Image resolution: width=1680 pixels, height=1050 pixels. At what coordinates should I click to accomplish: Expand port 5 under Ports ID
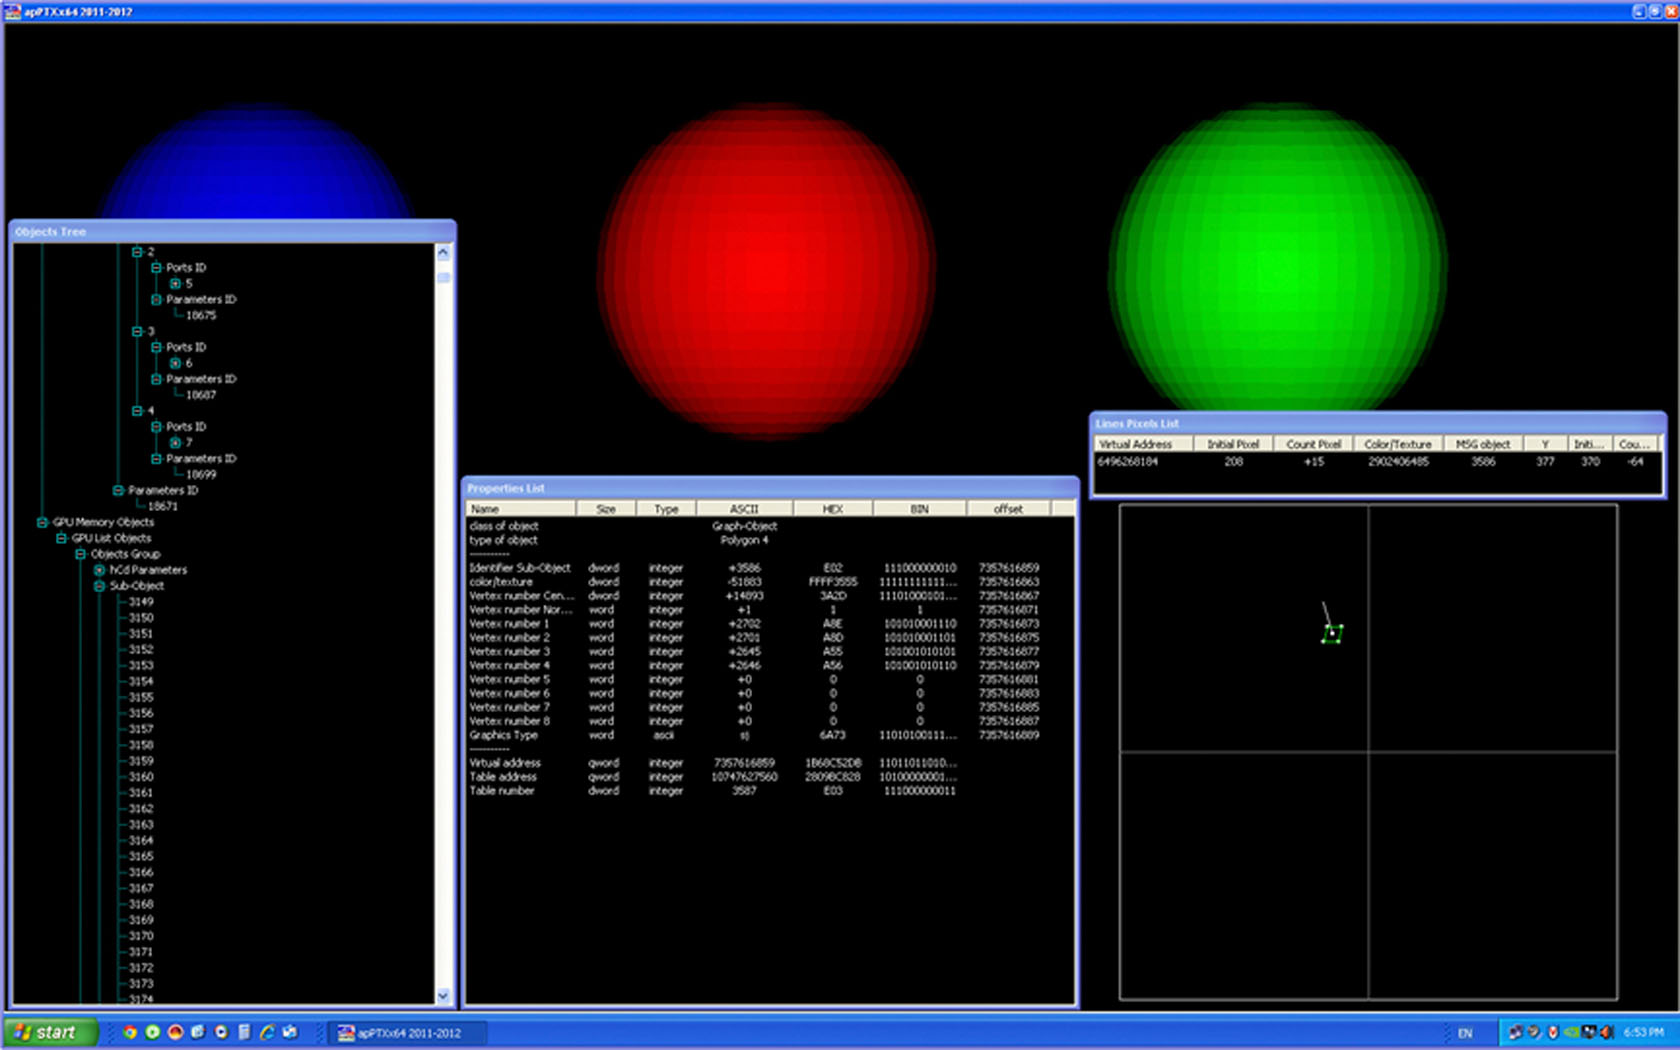coord(175,284)
